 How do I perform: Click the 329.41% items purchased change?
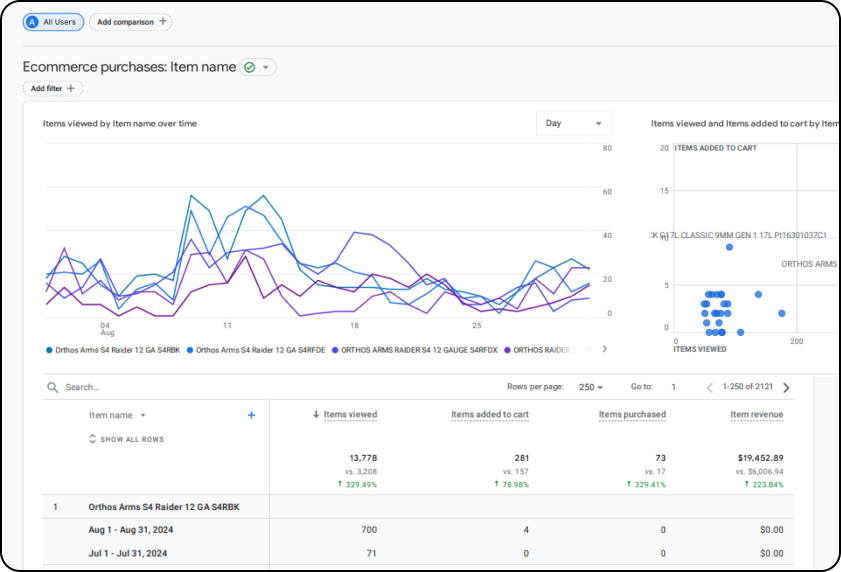pos(646,485)
